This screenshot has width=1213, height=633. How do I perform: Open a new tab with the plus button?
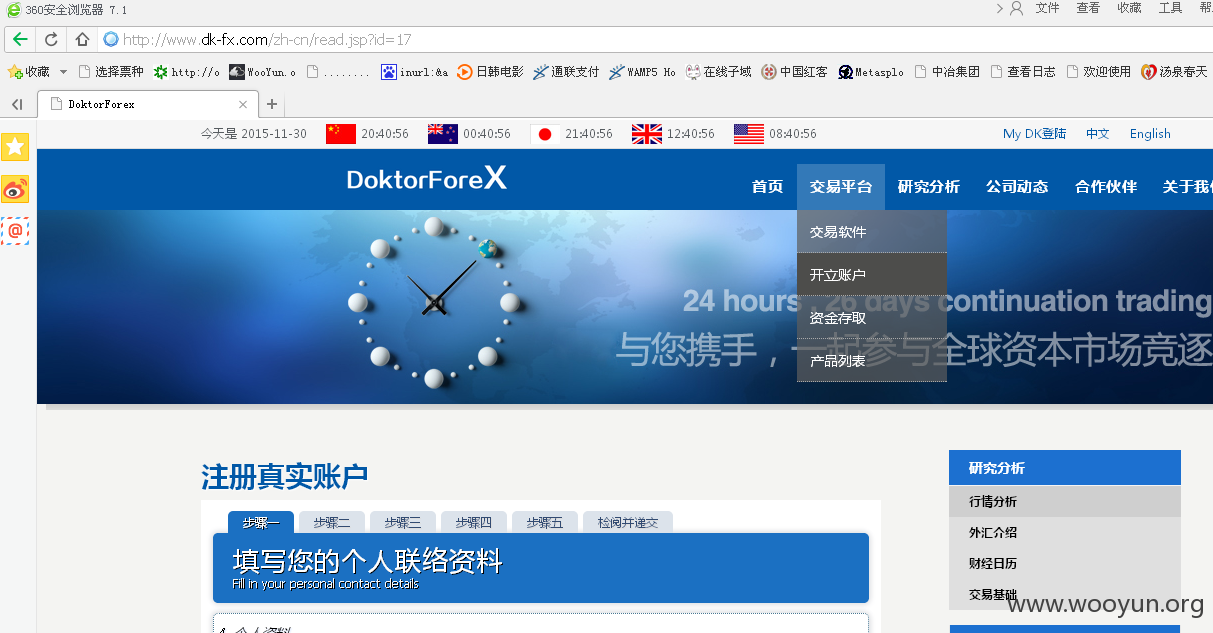click(x=272, y=104)
